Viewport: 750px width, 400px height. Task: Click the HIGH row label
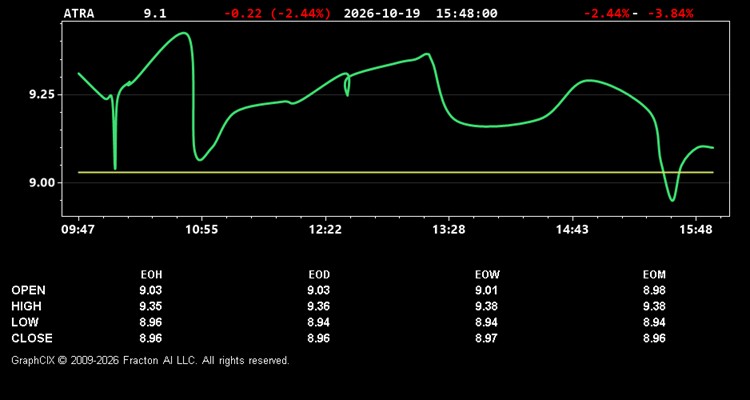[26, 306]
